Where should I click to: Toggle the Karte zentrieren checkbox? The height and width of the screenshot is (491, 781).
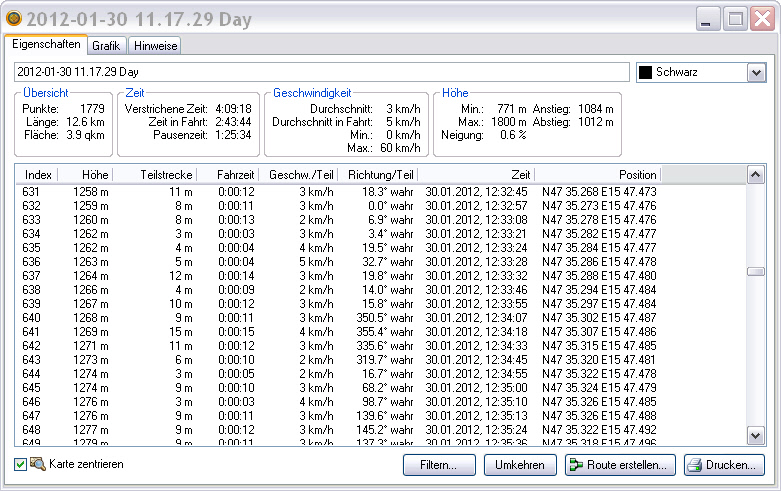21,464
